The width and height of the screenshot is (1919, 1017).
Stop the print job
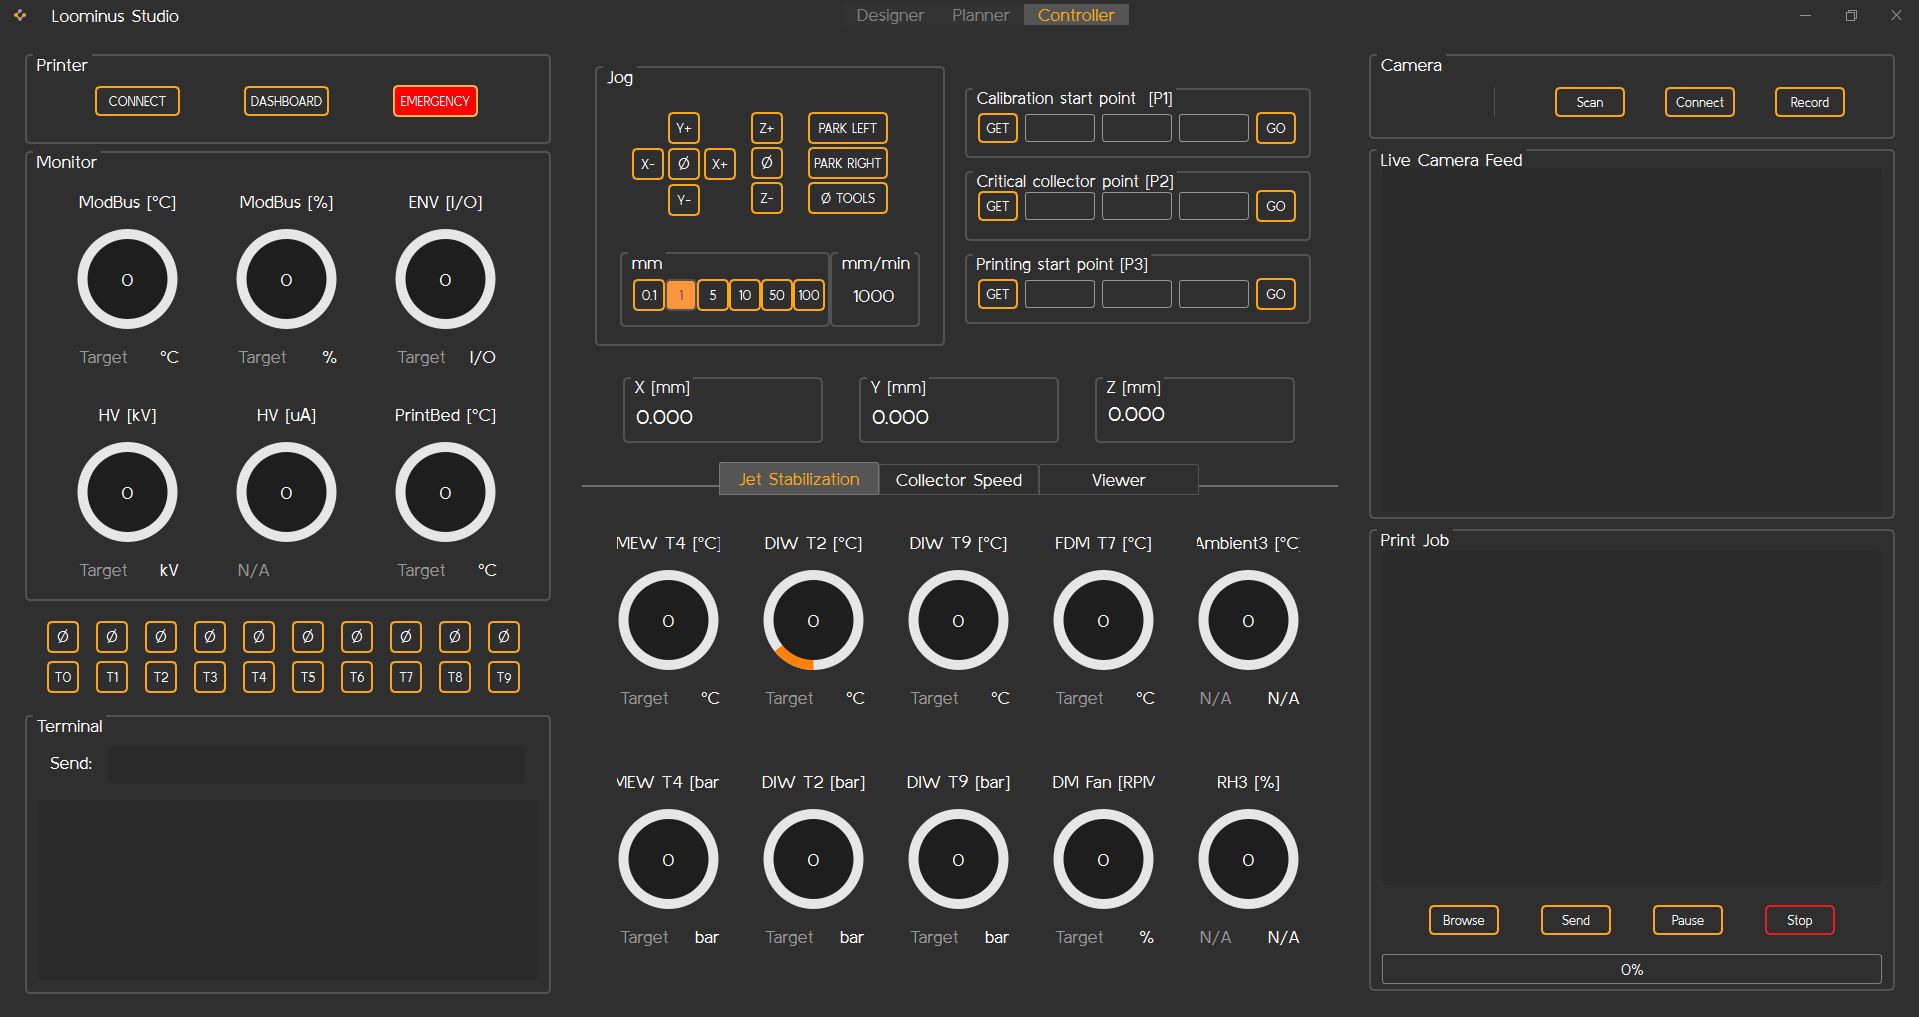1800,920
